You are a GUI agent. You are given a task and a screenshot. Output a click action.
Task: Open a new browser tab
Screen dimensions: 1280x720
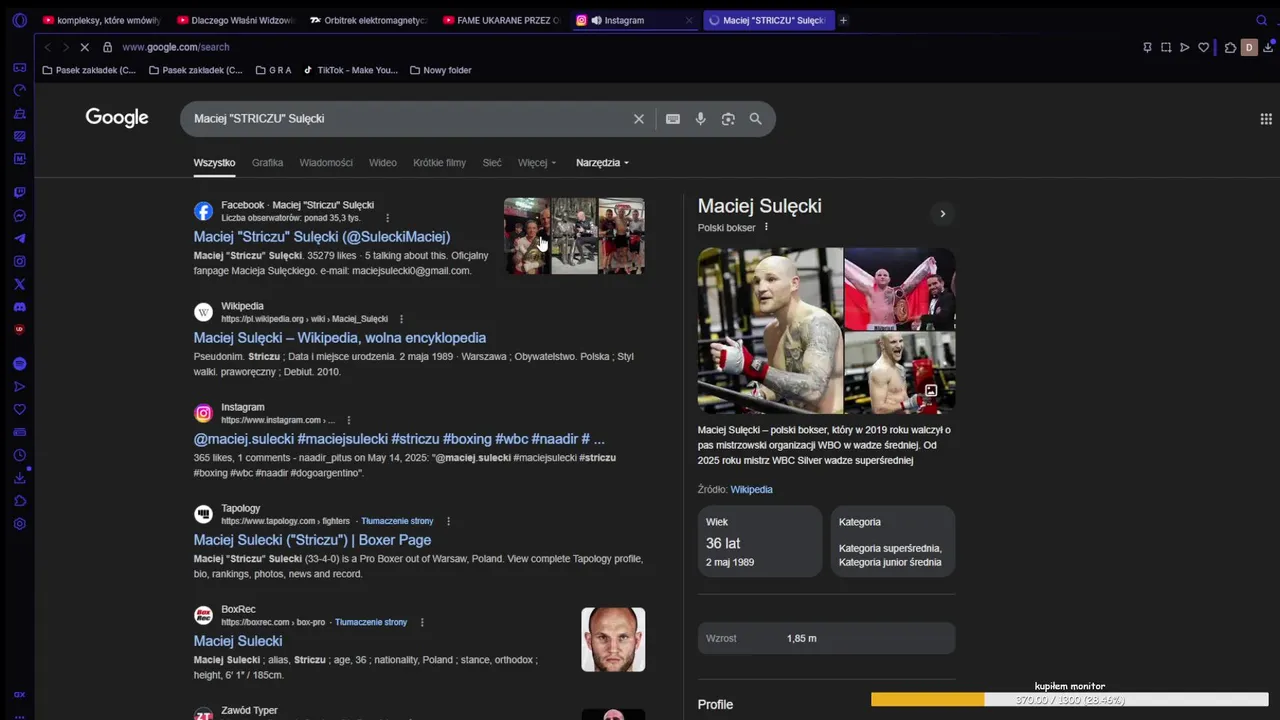click(x=843, y=20)
